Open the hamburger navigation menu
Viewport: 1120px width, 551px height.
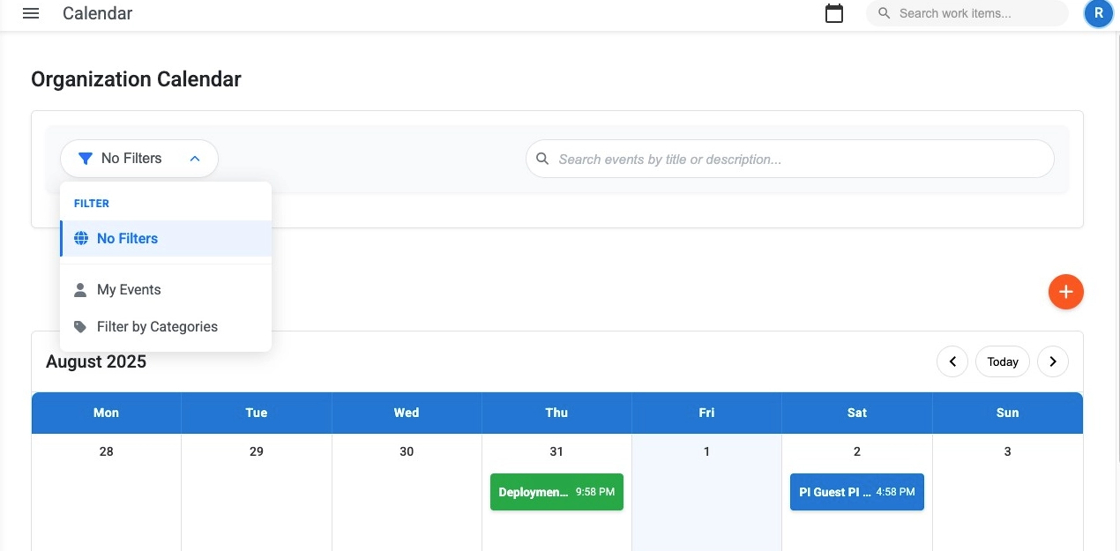(x=31, y=14)
